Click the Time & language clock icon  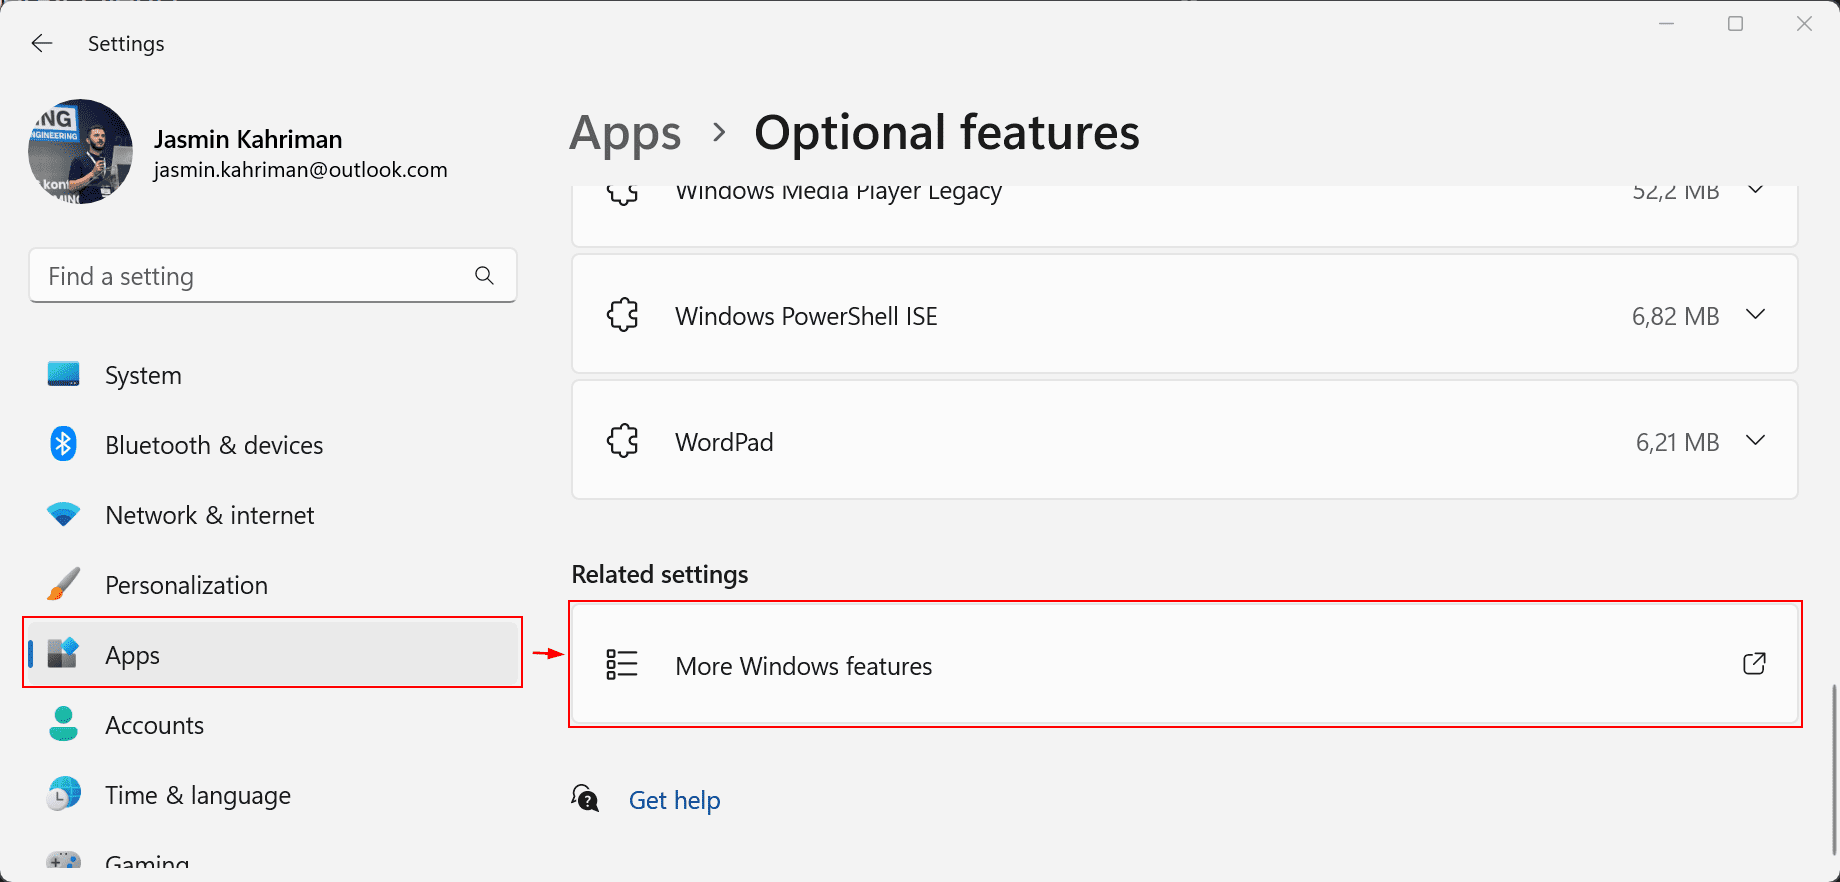pyautogui.click(x=63, y=794)
